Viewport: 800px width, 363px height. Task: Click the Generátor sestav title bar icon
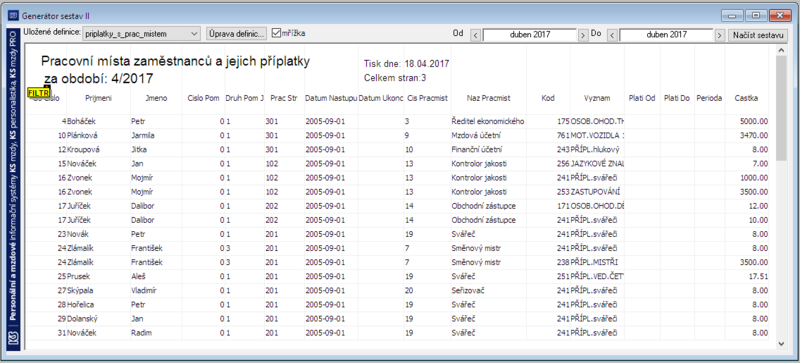[13, 16]
